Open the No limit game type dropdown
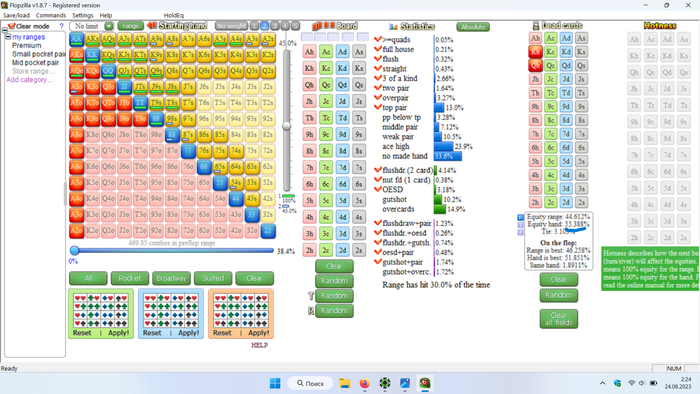Viewport: 700px width, 394px height. point(108,26)
